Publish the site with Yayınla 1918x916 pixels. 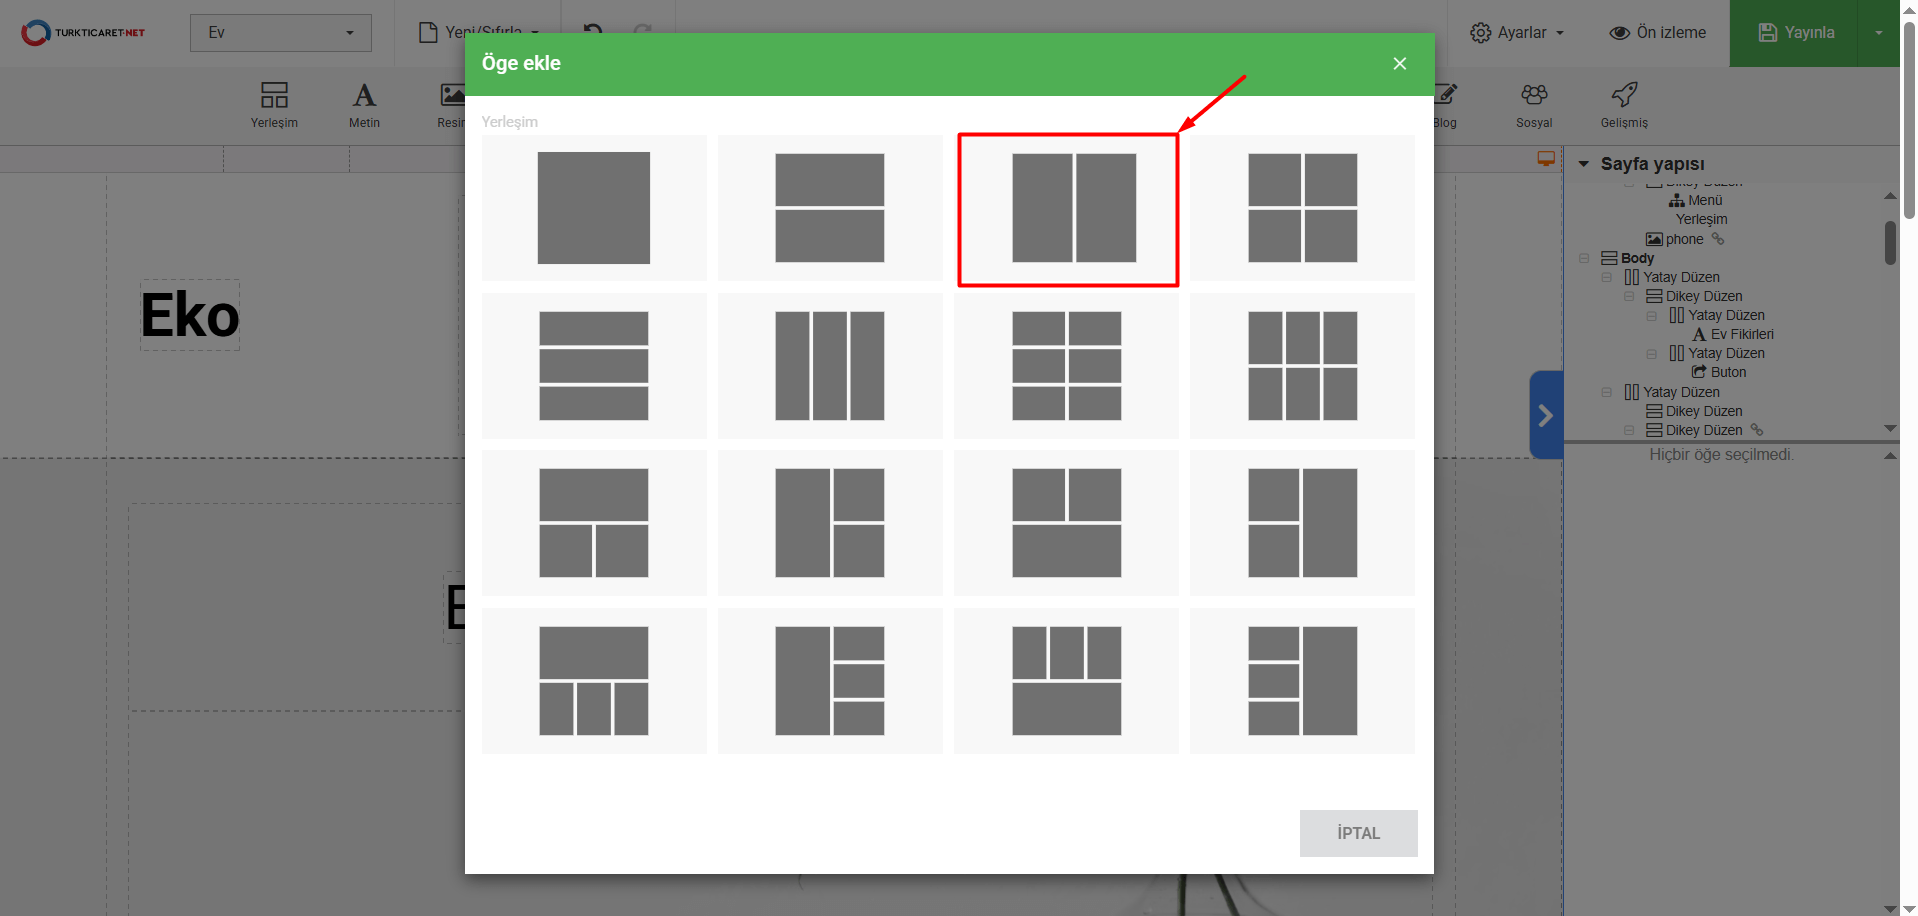(1795, 33)
